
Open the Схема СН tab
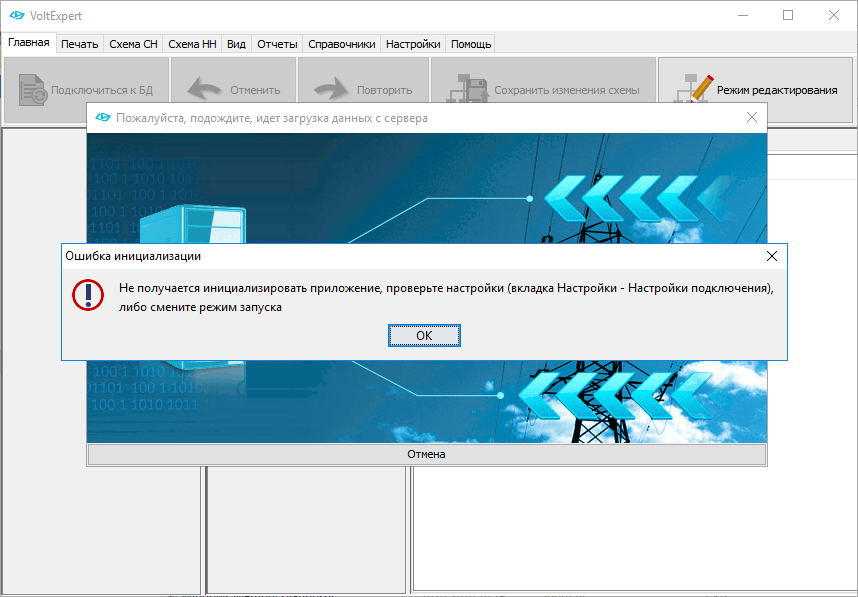pos(133,44)
